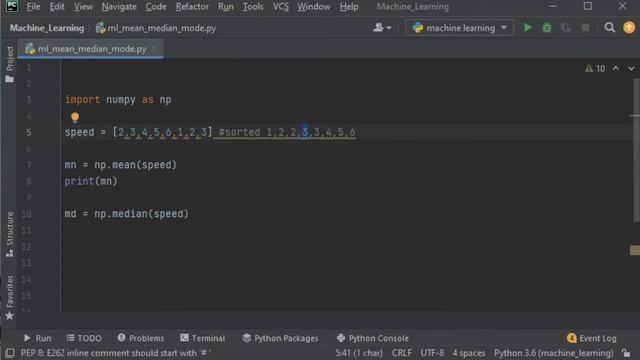Run the machine learning configuration
The height and width of the screenshot is (360, 640).
(x=527, y=28)
